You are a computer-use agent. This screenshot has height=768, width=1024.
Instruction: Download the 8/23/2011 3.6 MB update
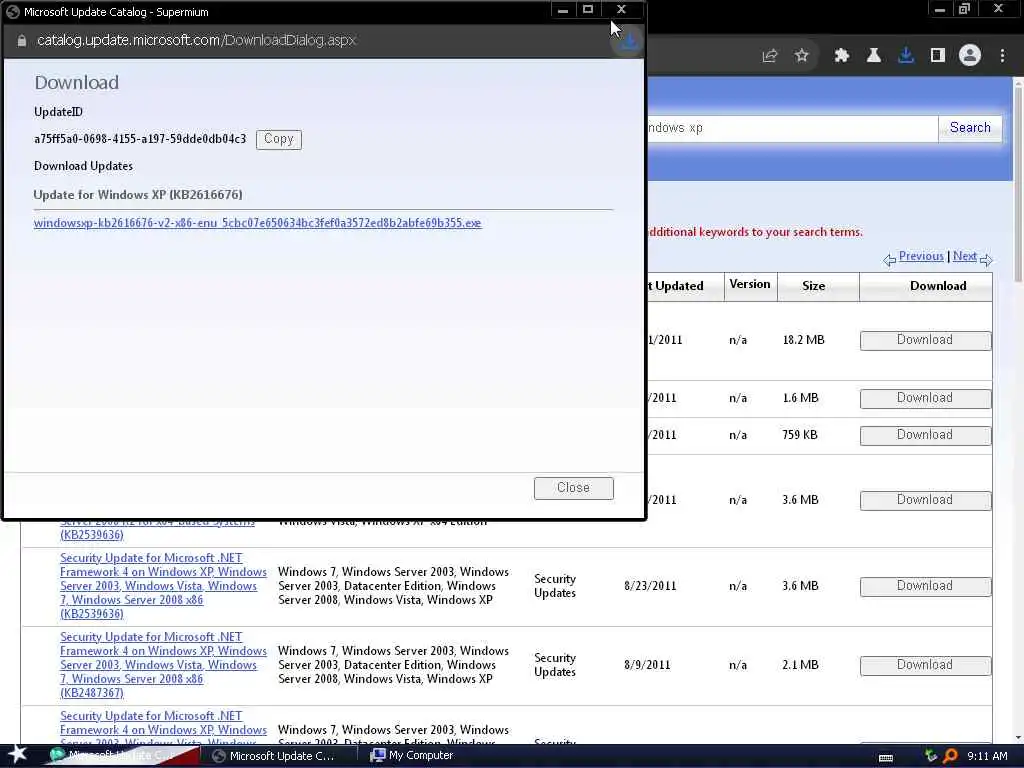point(925,586)
